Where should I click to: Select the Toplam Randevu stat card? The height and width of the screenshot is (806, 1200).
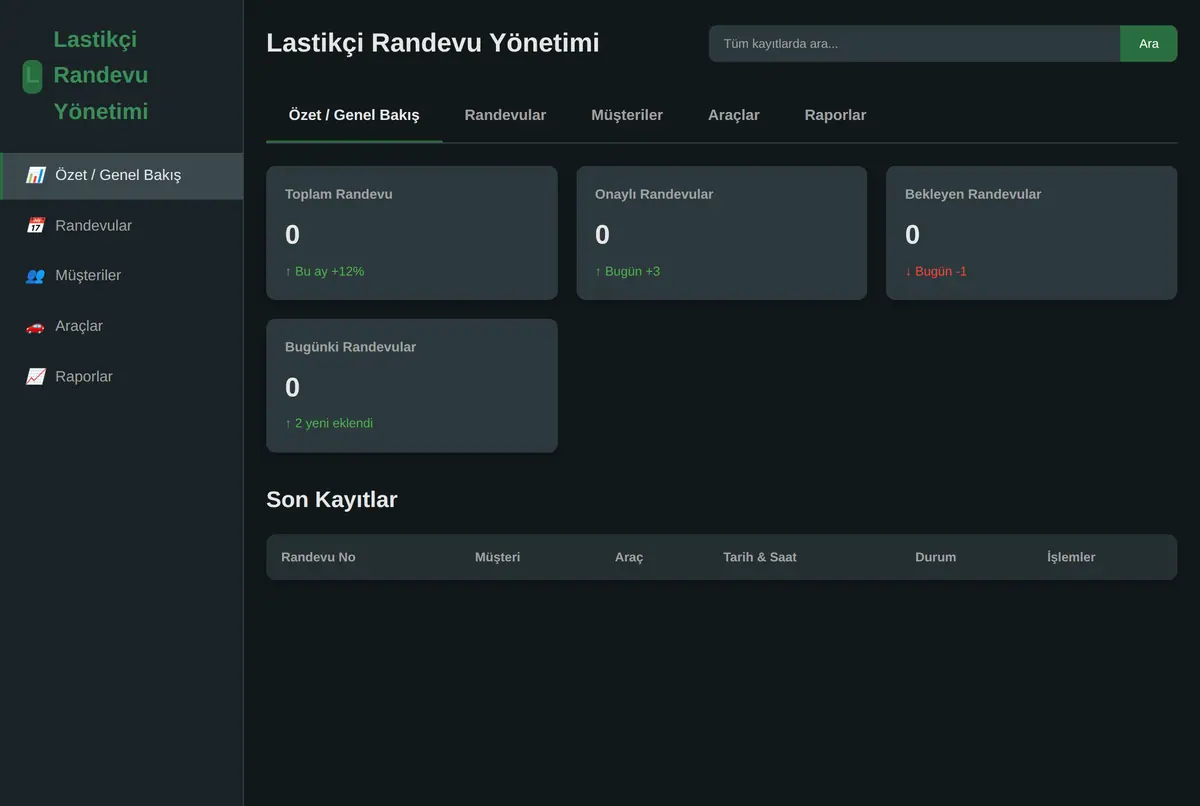pos(412,233)
